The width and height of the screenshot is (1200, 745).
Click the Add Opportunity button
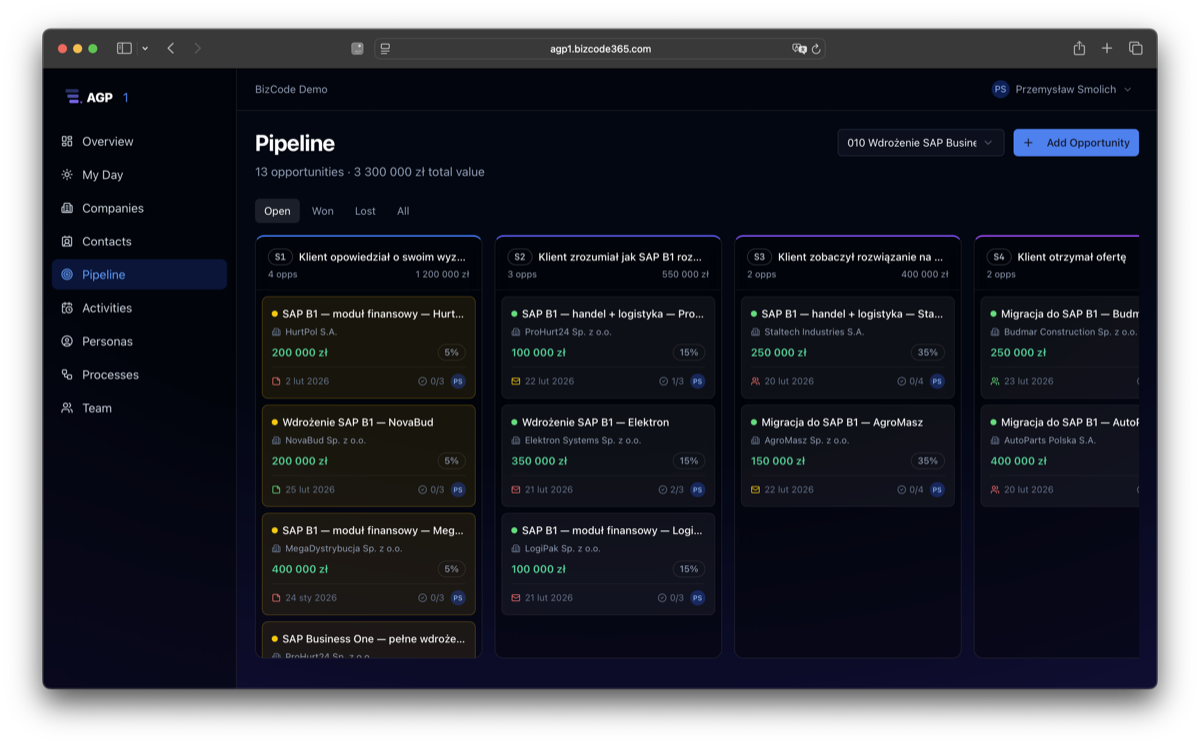[x=1076, y=142]
